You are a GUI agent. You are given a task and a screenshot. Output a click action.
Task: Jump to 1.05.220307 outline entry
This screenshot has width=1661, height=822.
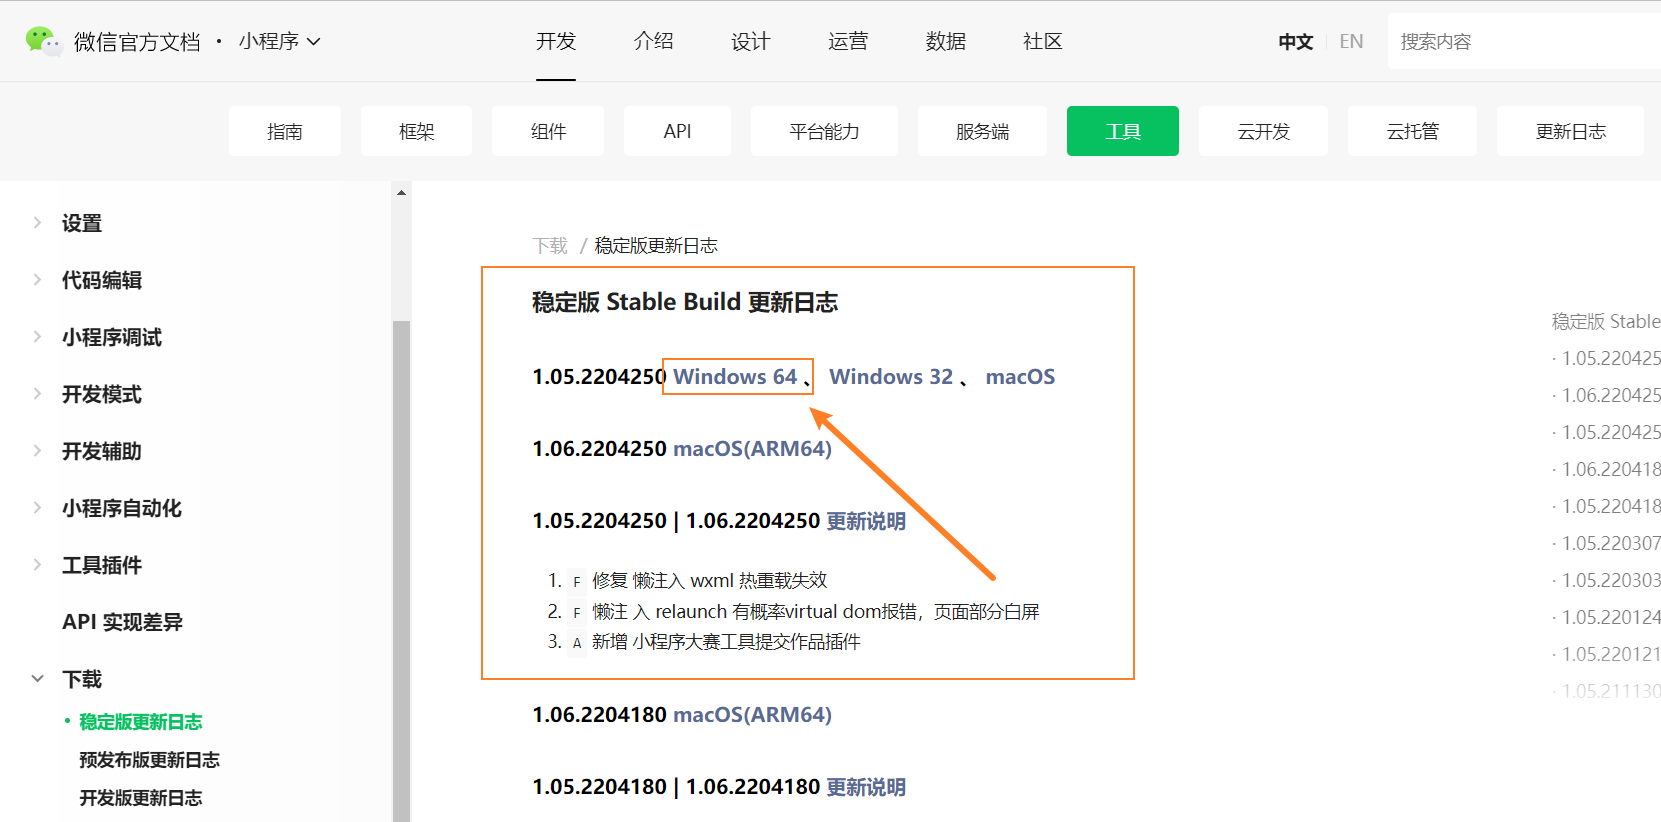(1611, 543)
